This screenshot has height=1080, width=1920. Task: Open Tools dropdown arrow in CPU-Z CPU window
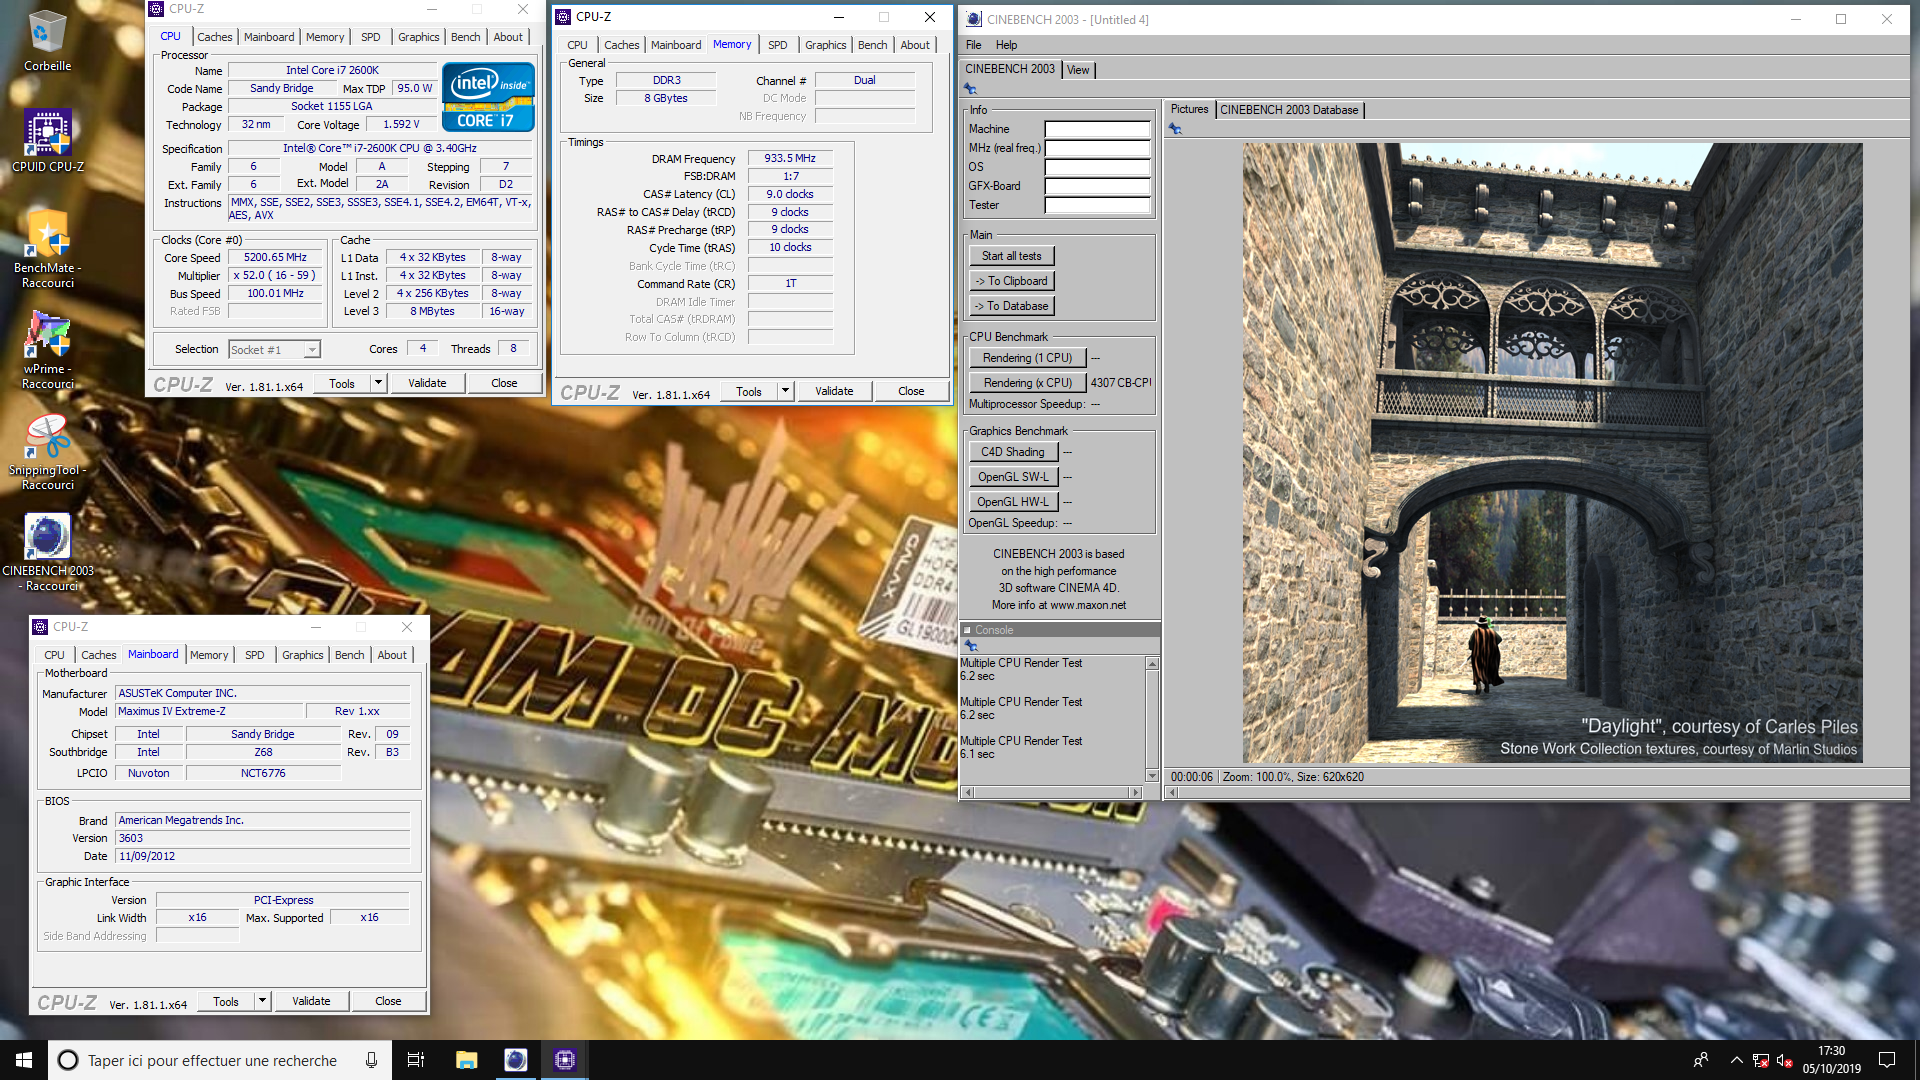pyautogui.click(x=378, y=383)
